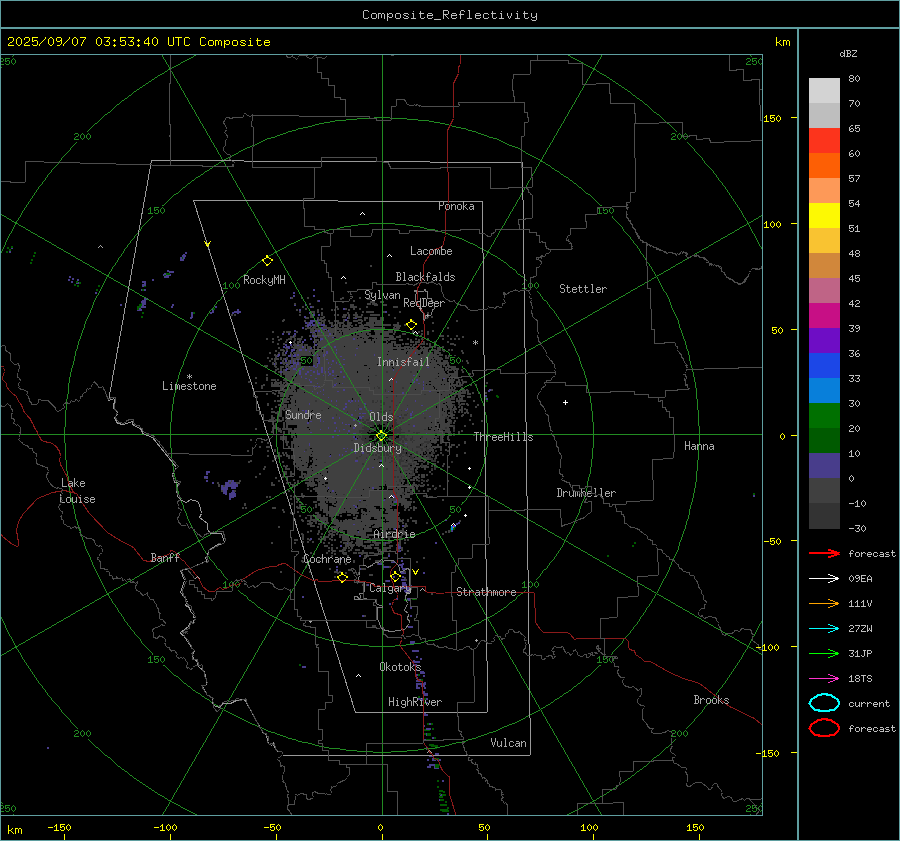Click the Lake Louise map label
This screenshot has width=900, height=841.
[77, 491]
